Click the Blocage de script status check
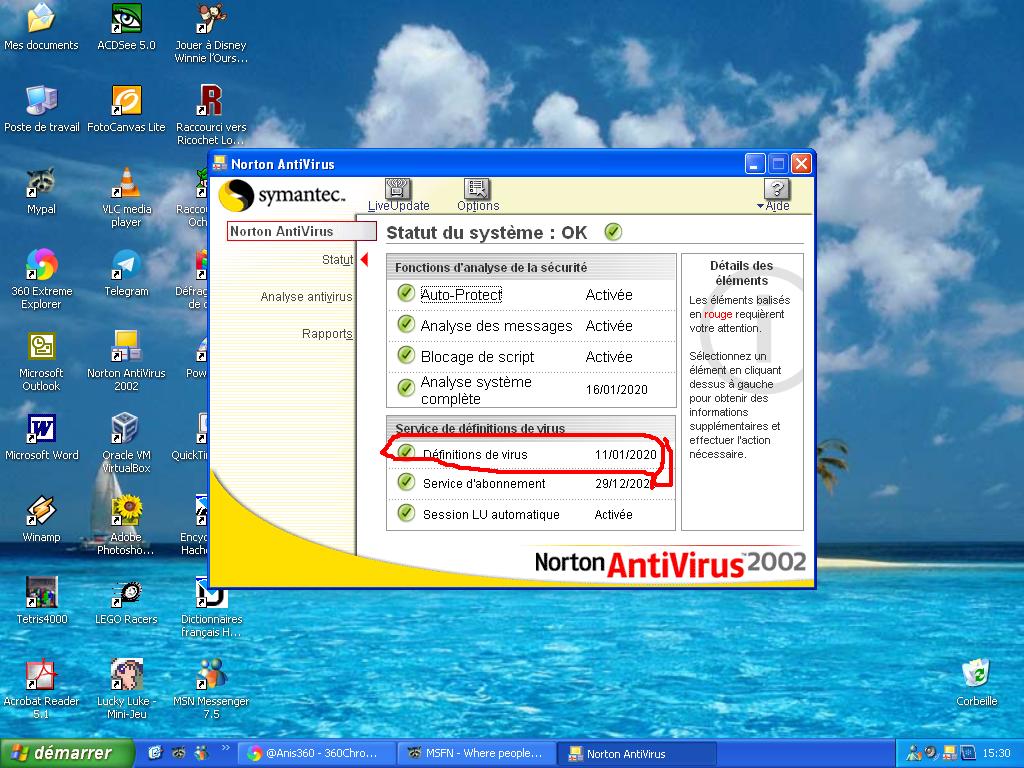 (406, 356)
